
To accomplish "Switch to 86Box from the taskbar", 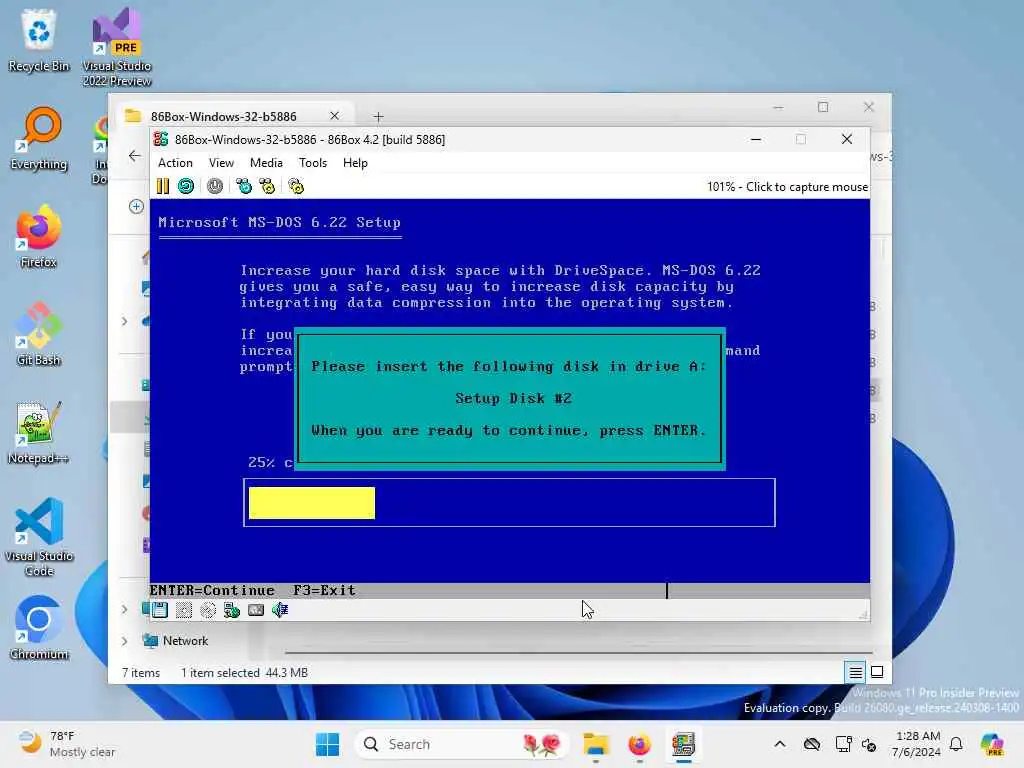I will 683,744.
